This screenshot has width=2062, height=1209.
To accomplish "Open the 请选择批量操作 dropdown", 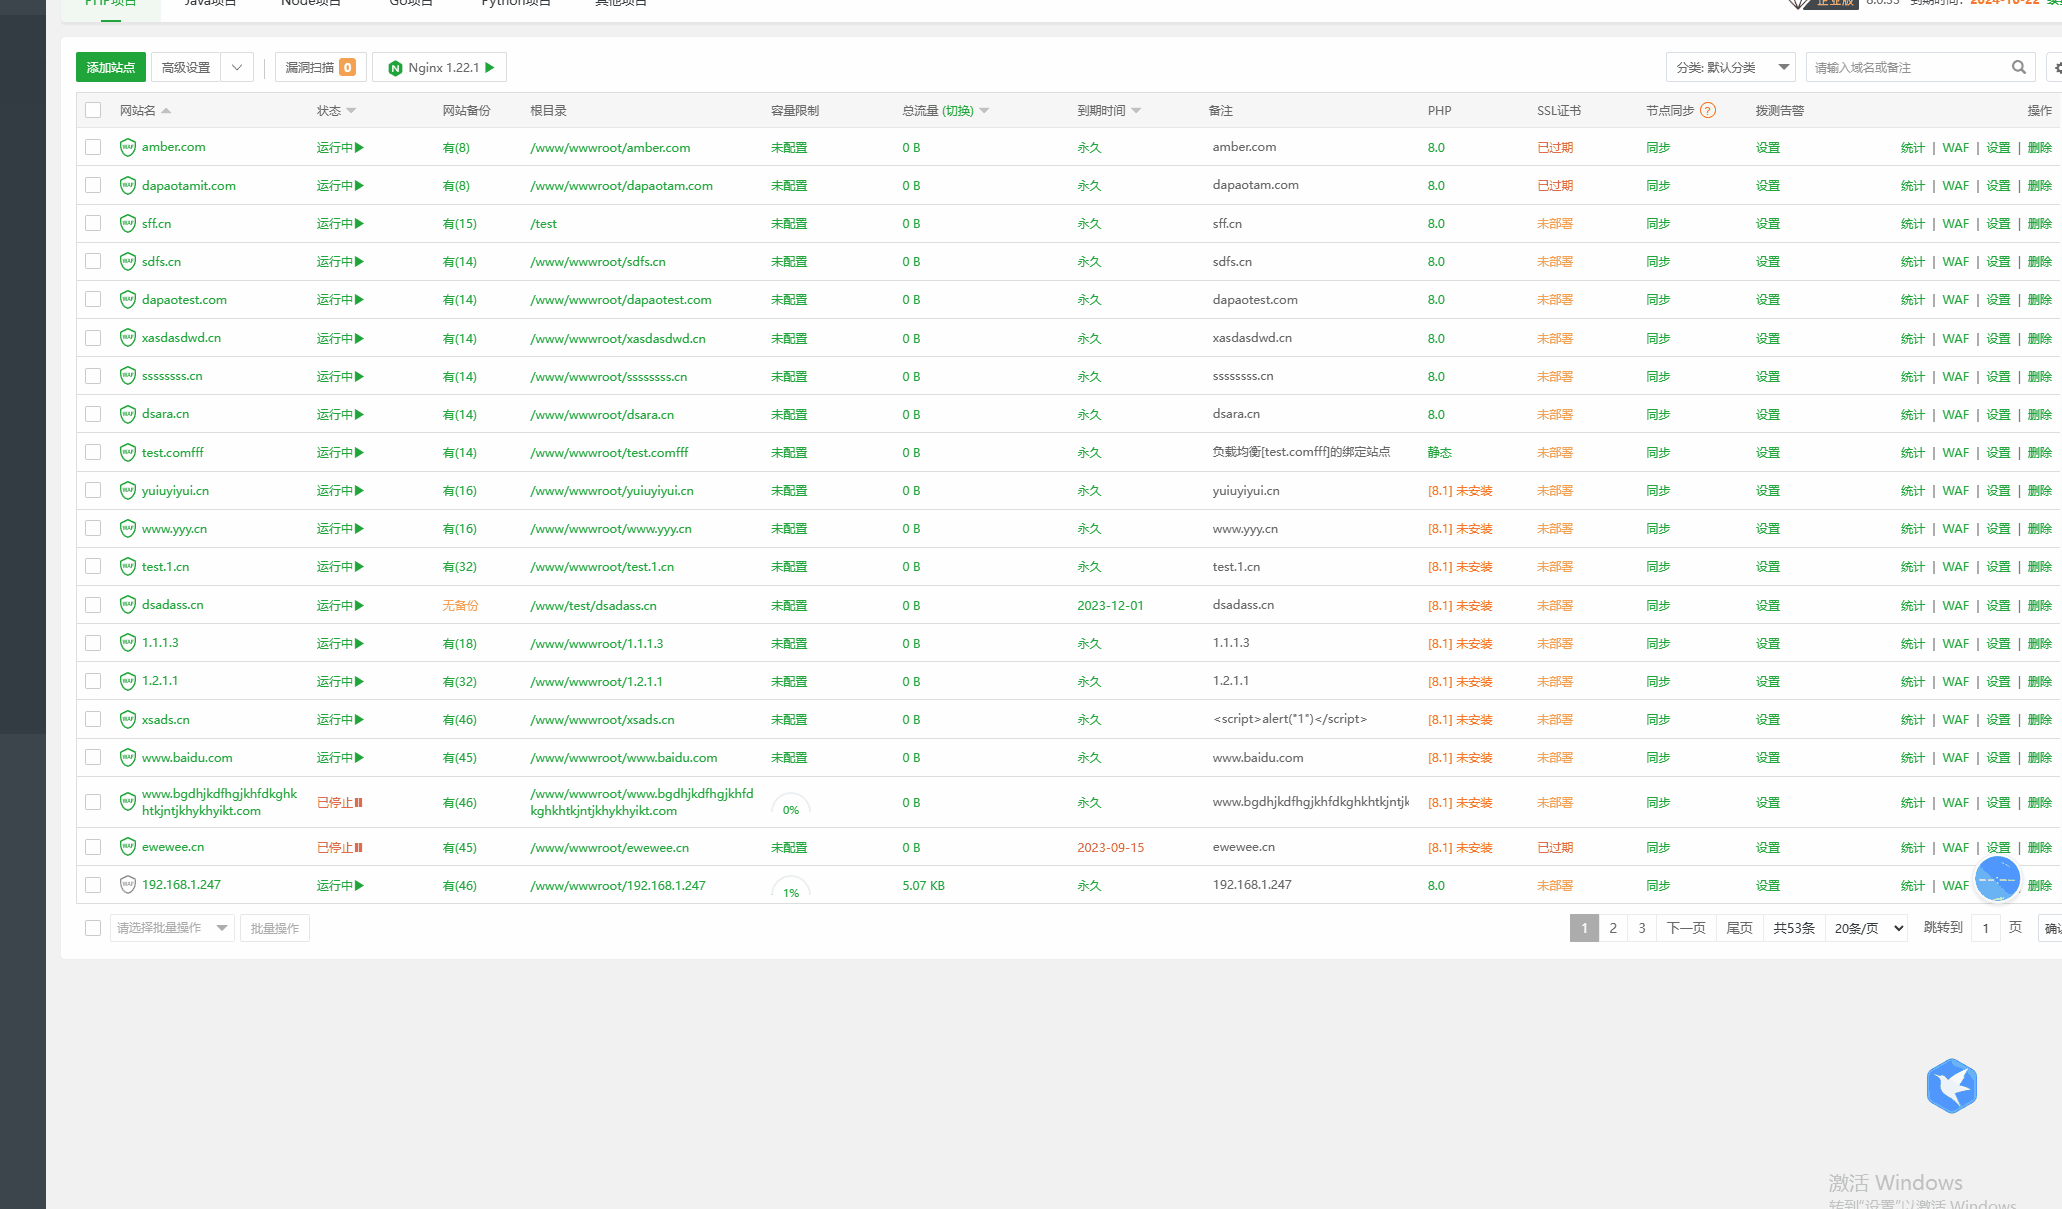I will (172, 928).
